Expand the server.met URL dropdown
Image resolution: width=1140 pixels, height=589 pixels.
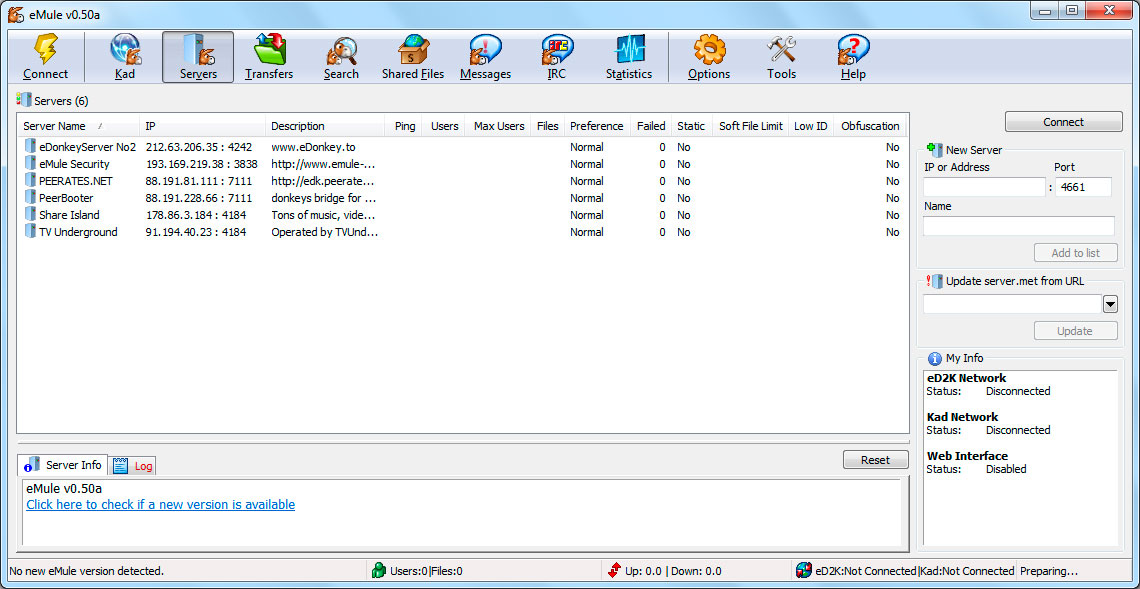click(1110, 305)
